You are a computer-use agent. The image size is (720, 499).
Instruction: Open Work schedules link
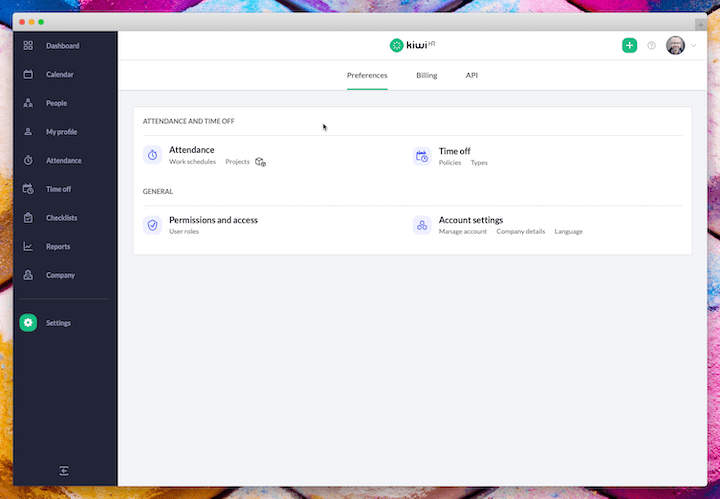[192, 162]
